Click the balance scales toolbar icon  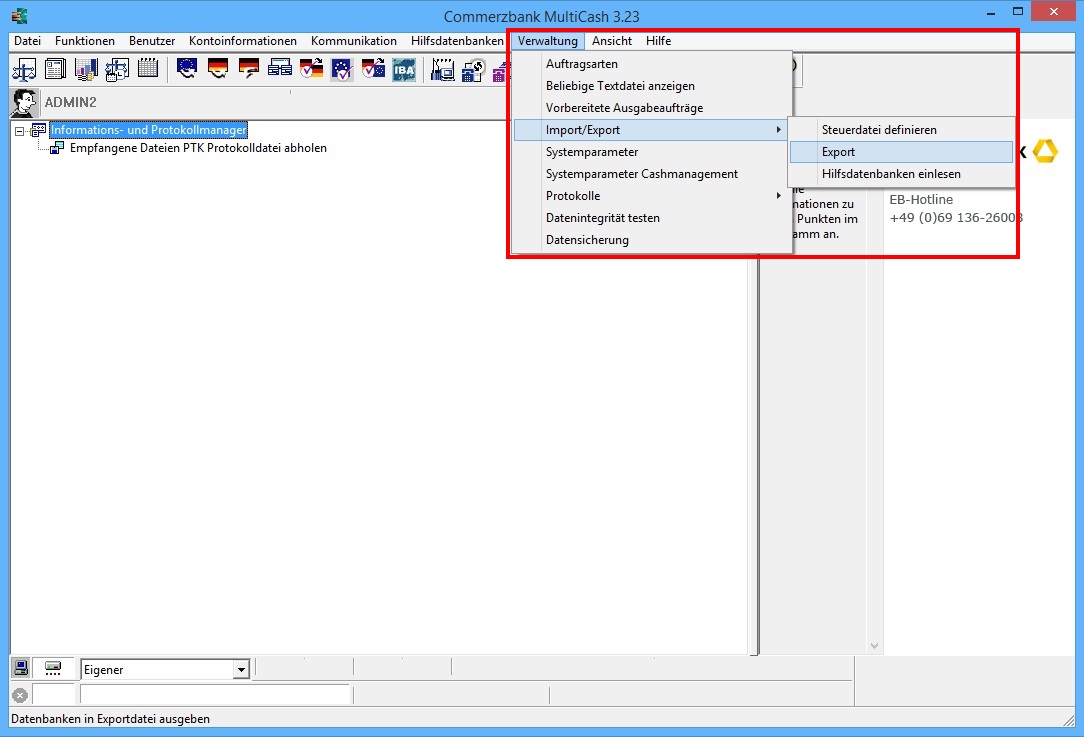(x=24, y=69)
